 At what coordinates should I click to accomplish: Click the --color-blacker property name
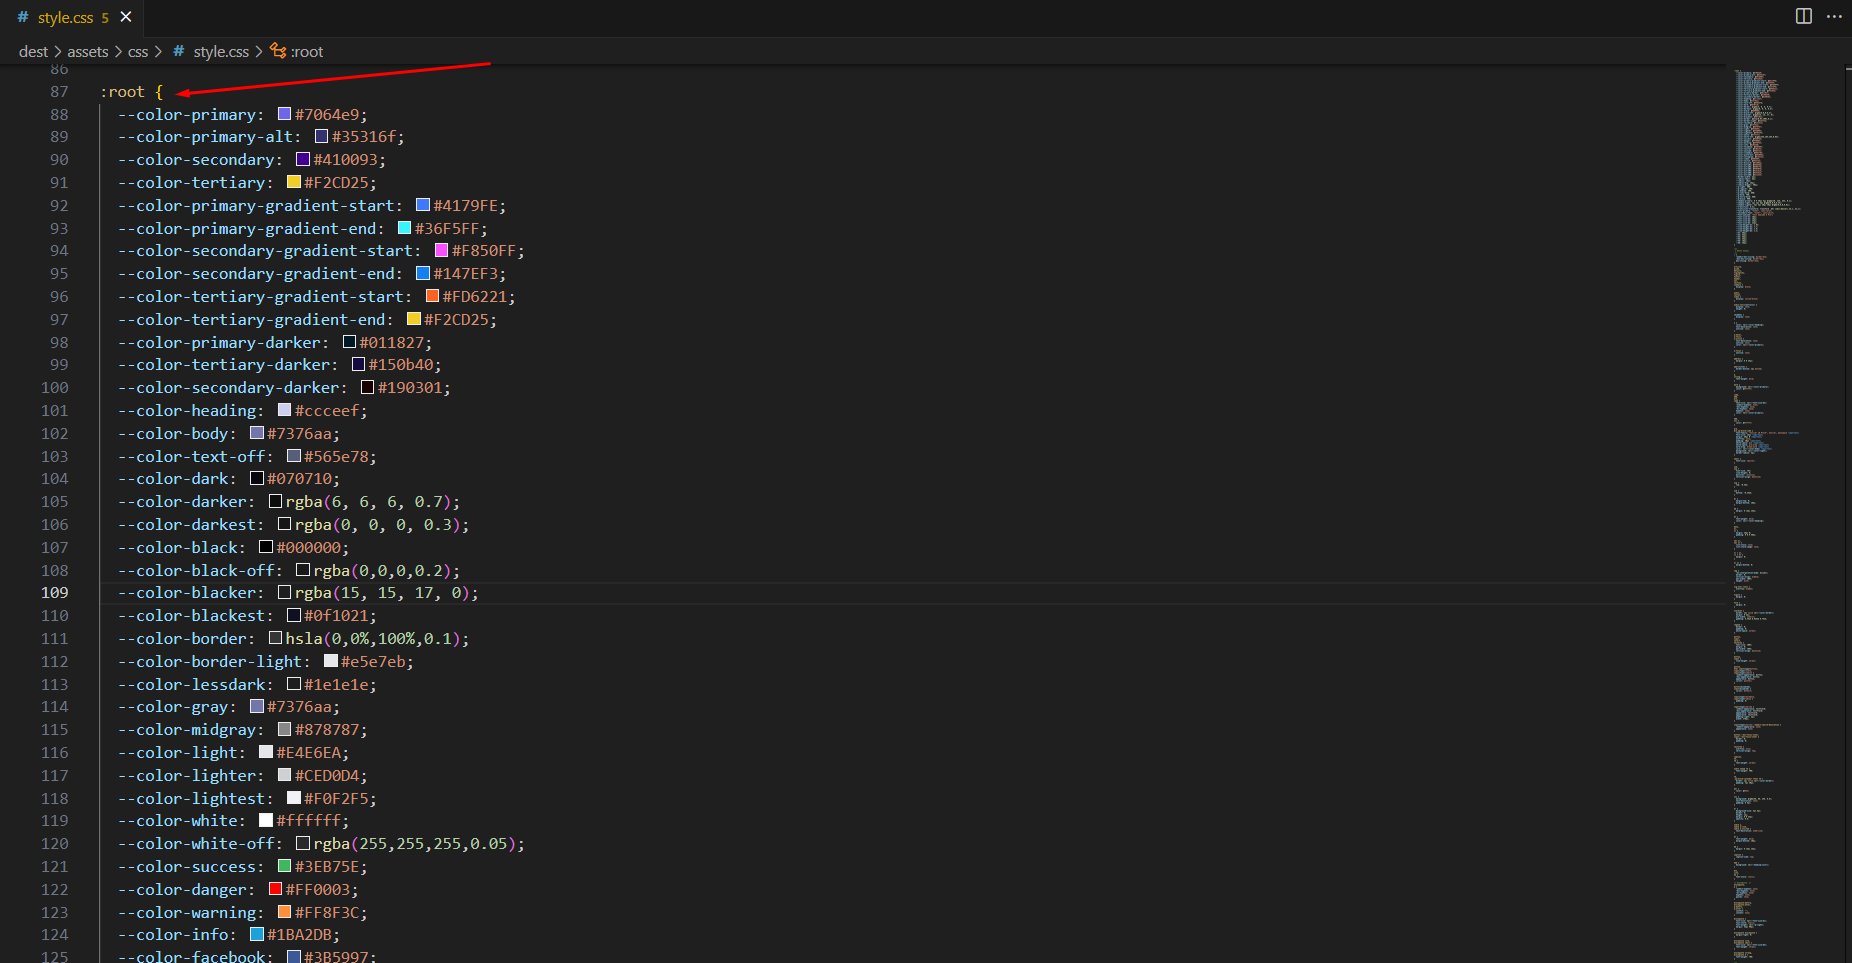187,592
